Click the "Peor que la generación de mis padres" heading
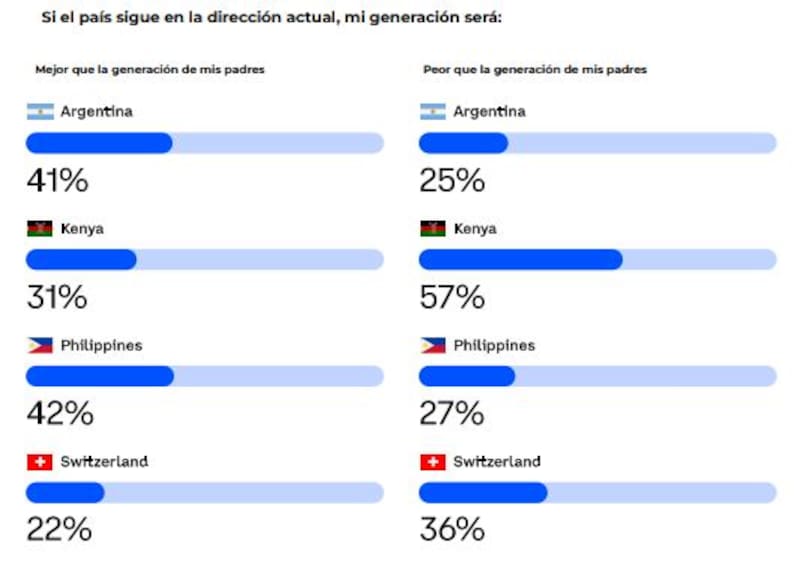The image size is (800, 583). 533,70
